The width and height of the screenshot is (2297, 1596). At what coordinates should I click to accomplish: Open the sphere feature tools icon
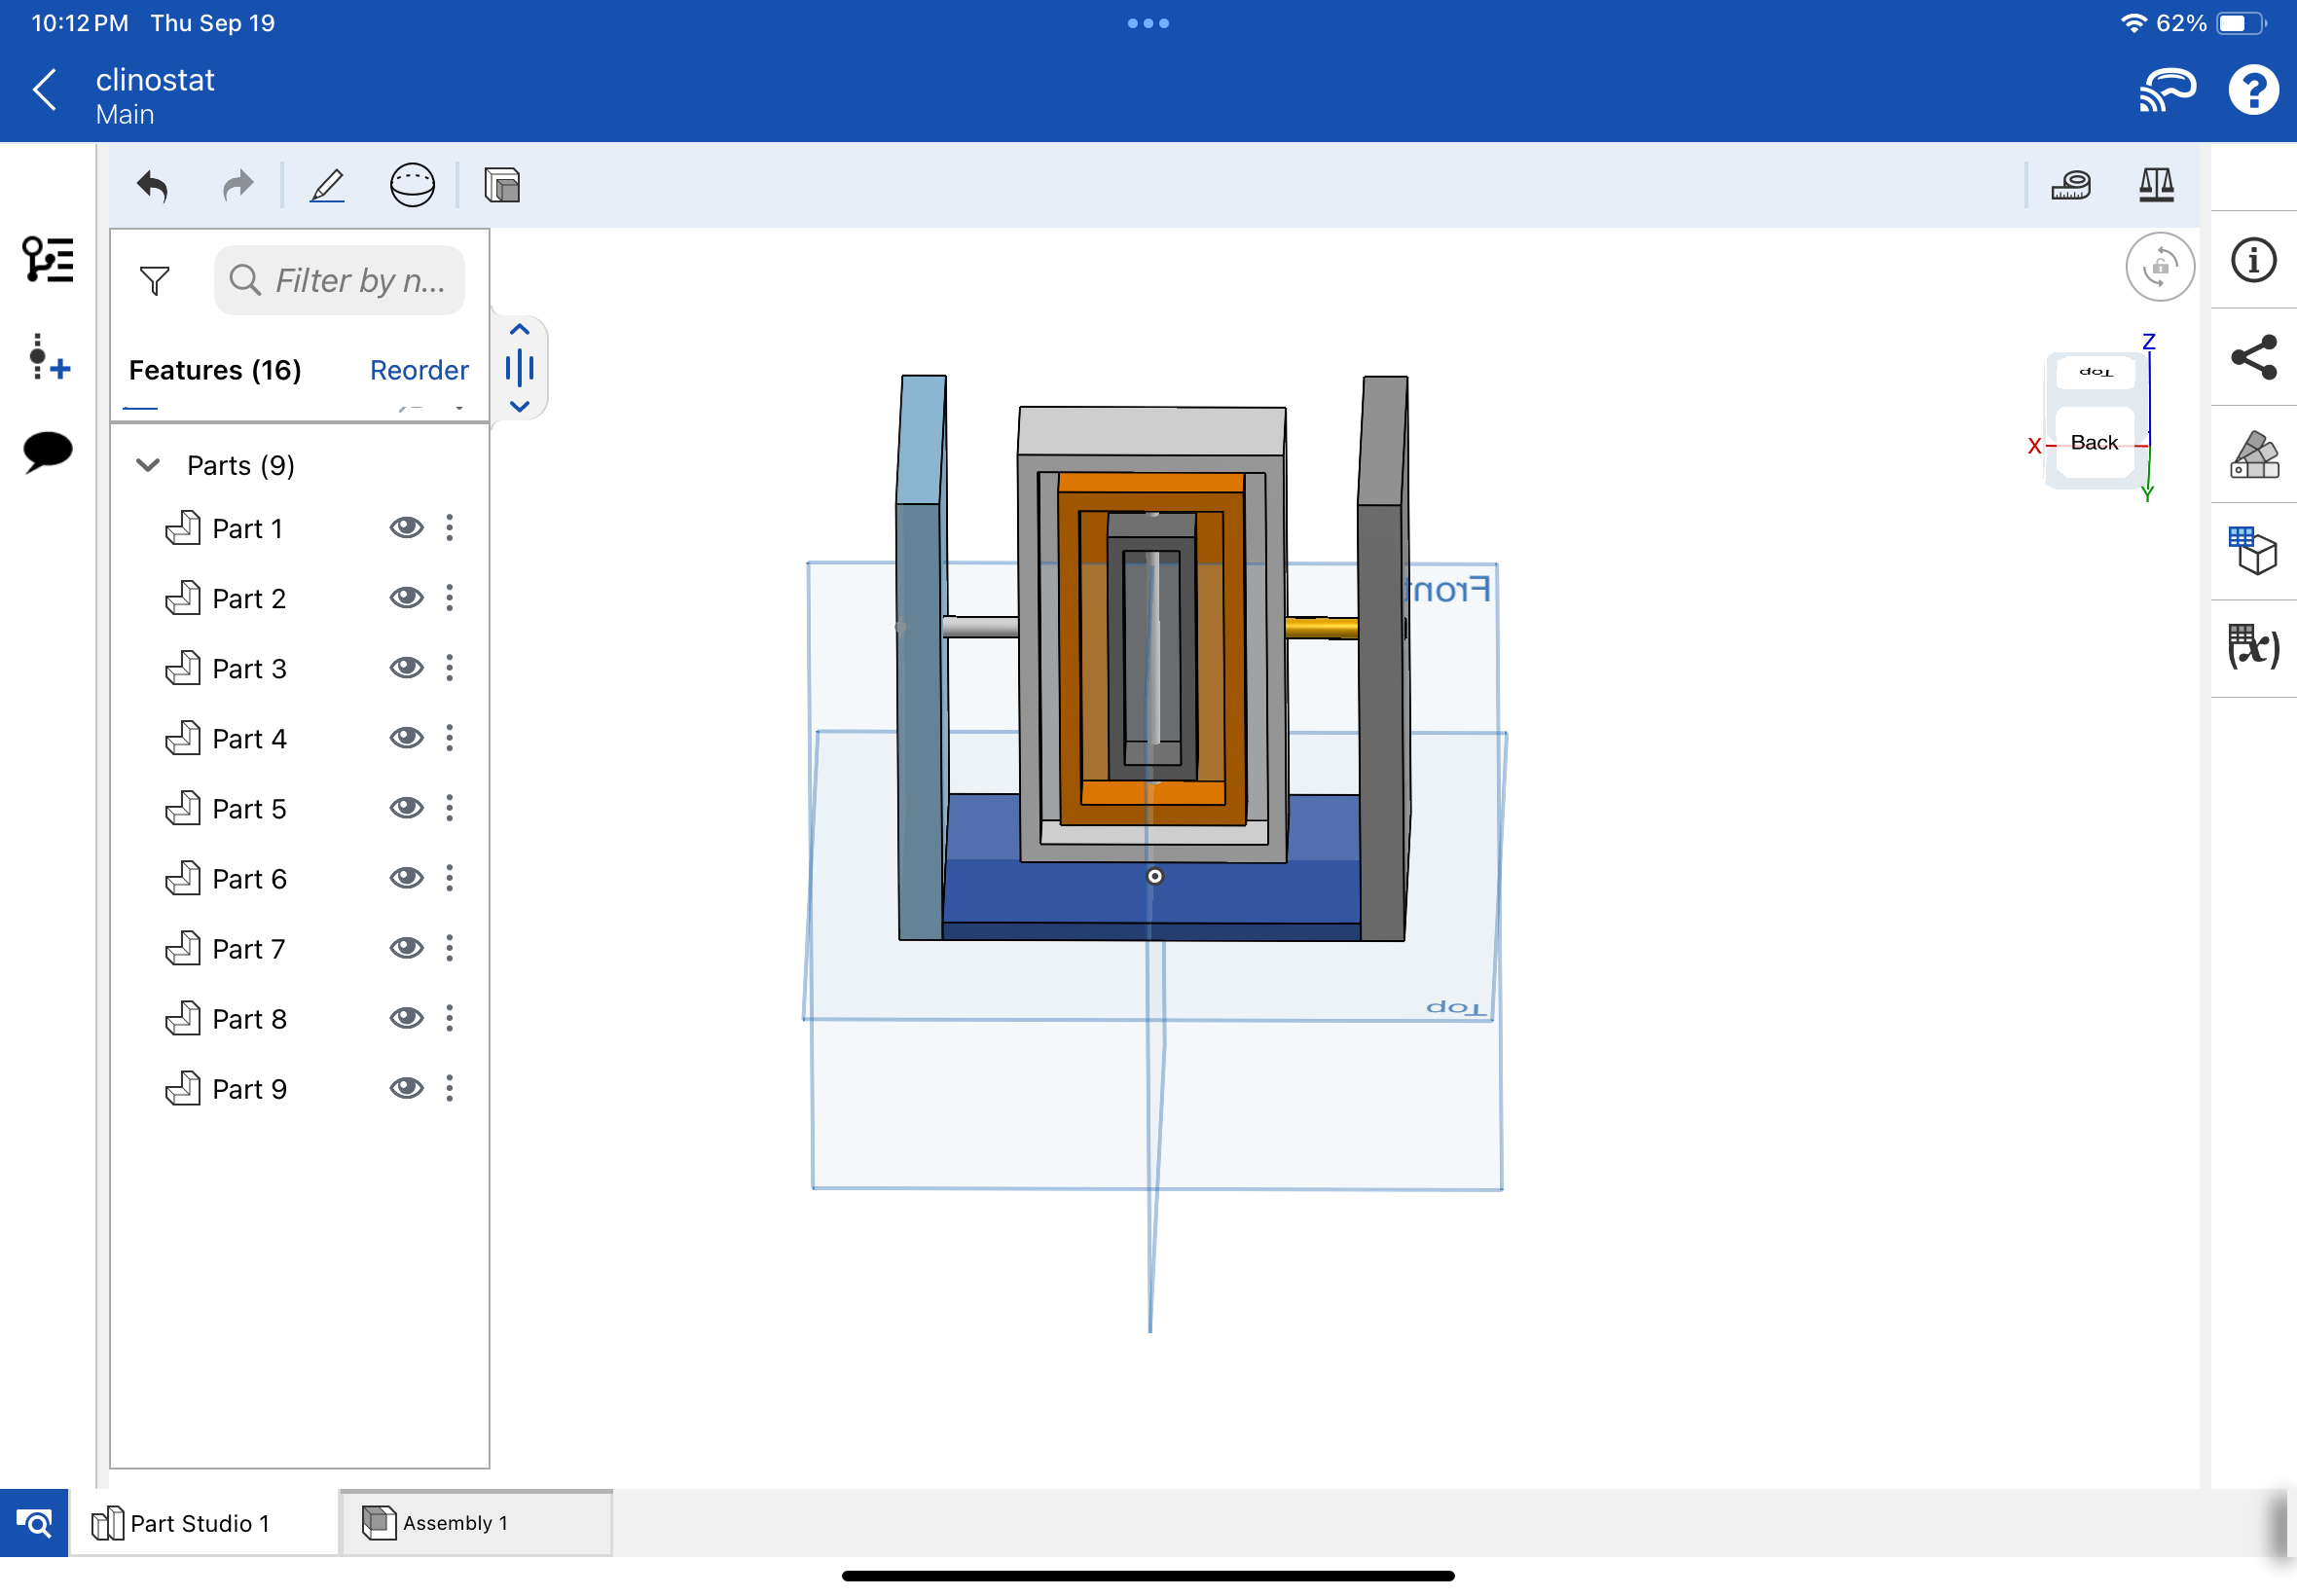pyautogui.click(x=412, y=186)
